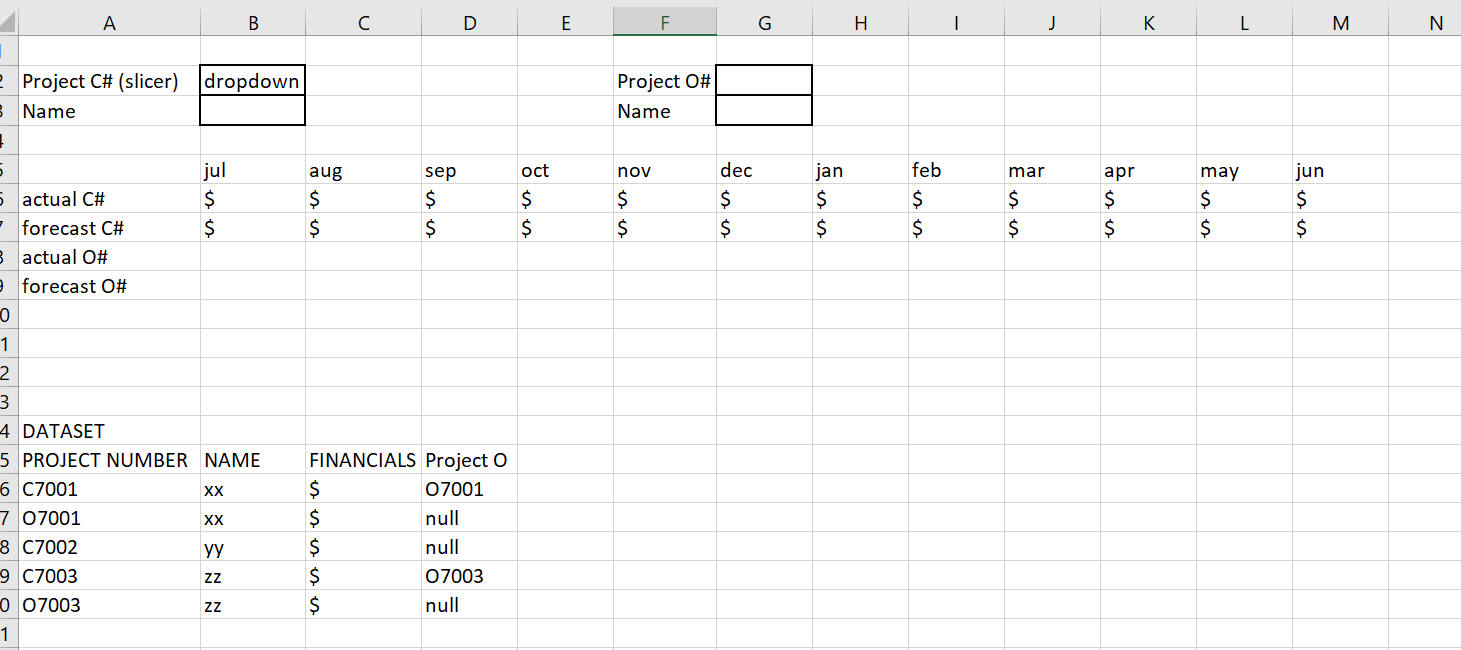The width and height of the screenshot is (1461, 650).
Task: Select the O7003 cell in Project O column
Action: point(469,576)
